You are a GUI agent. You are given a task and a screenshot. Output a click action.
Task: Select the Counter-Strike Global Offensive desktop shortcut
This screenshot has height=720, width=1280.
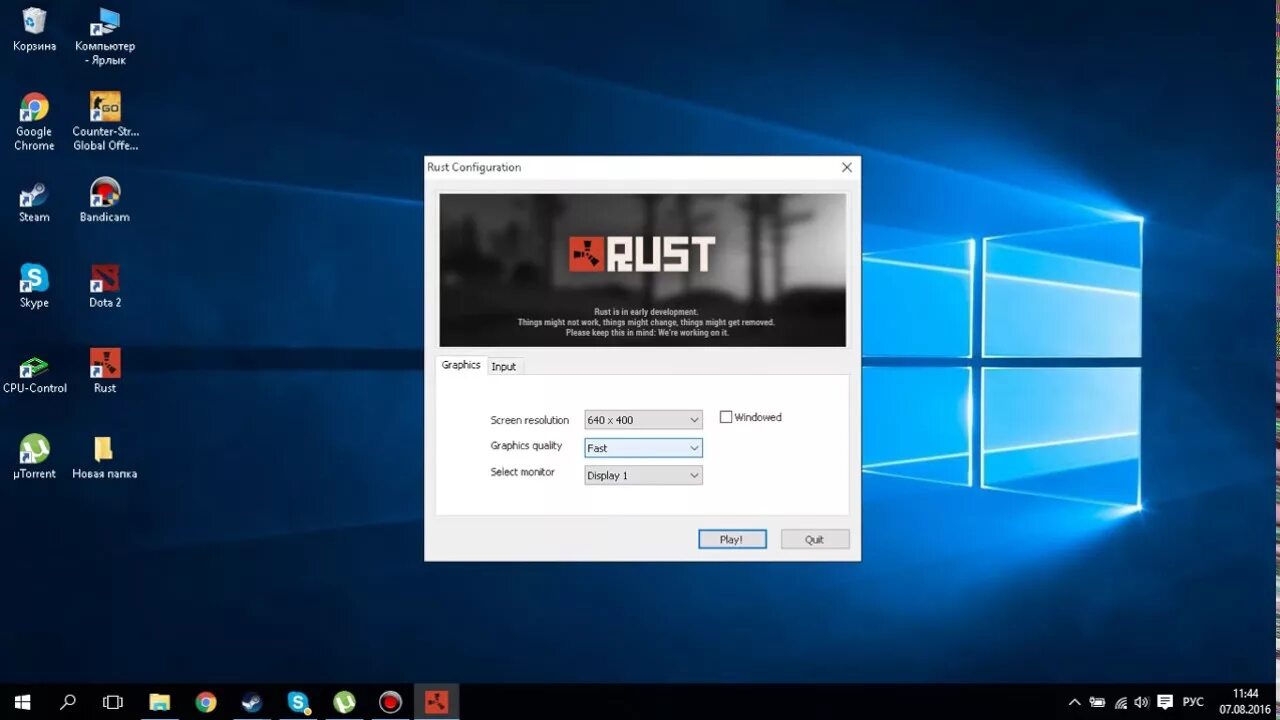tap(105, 122)
